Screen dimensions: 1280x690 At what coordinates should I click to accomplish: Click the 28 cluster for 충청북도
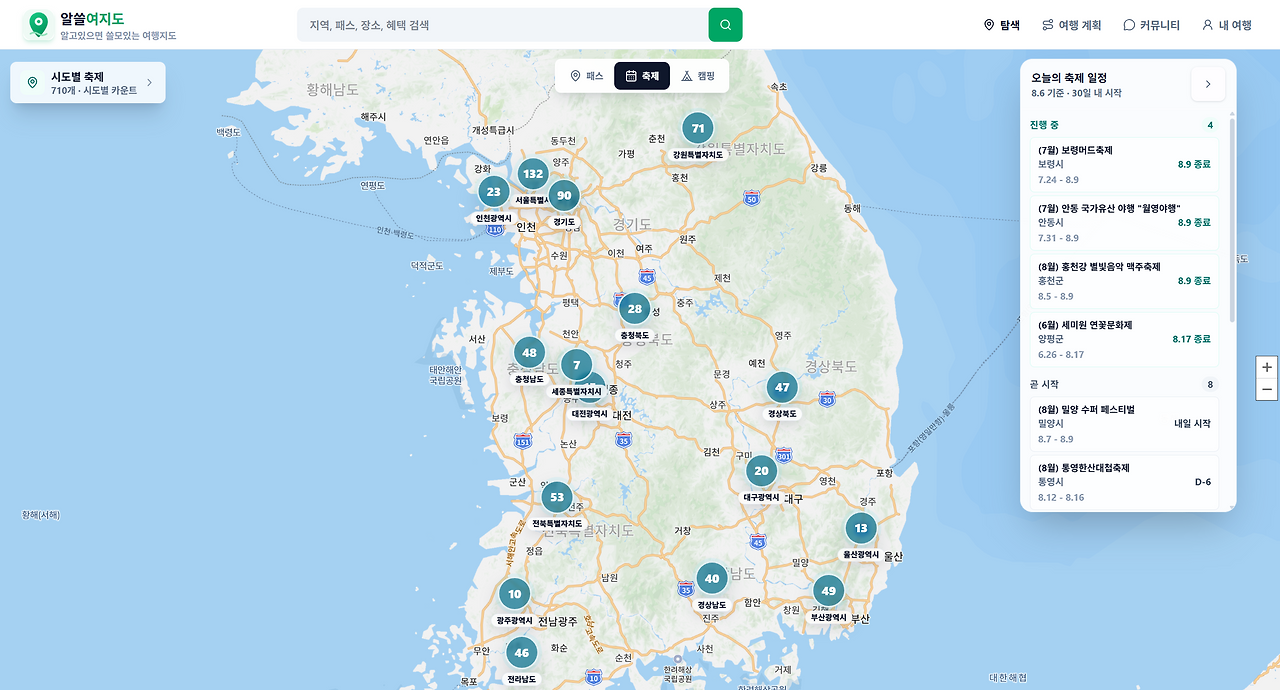click(635, 309)
